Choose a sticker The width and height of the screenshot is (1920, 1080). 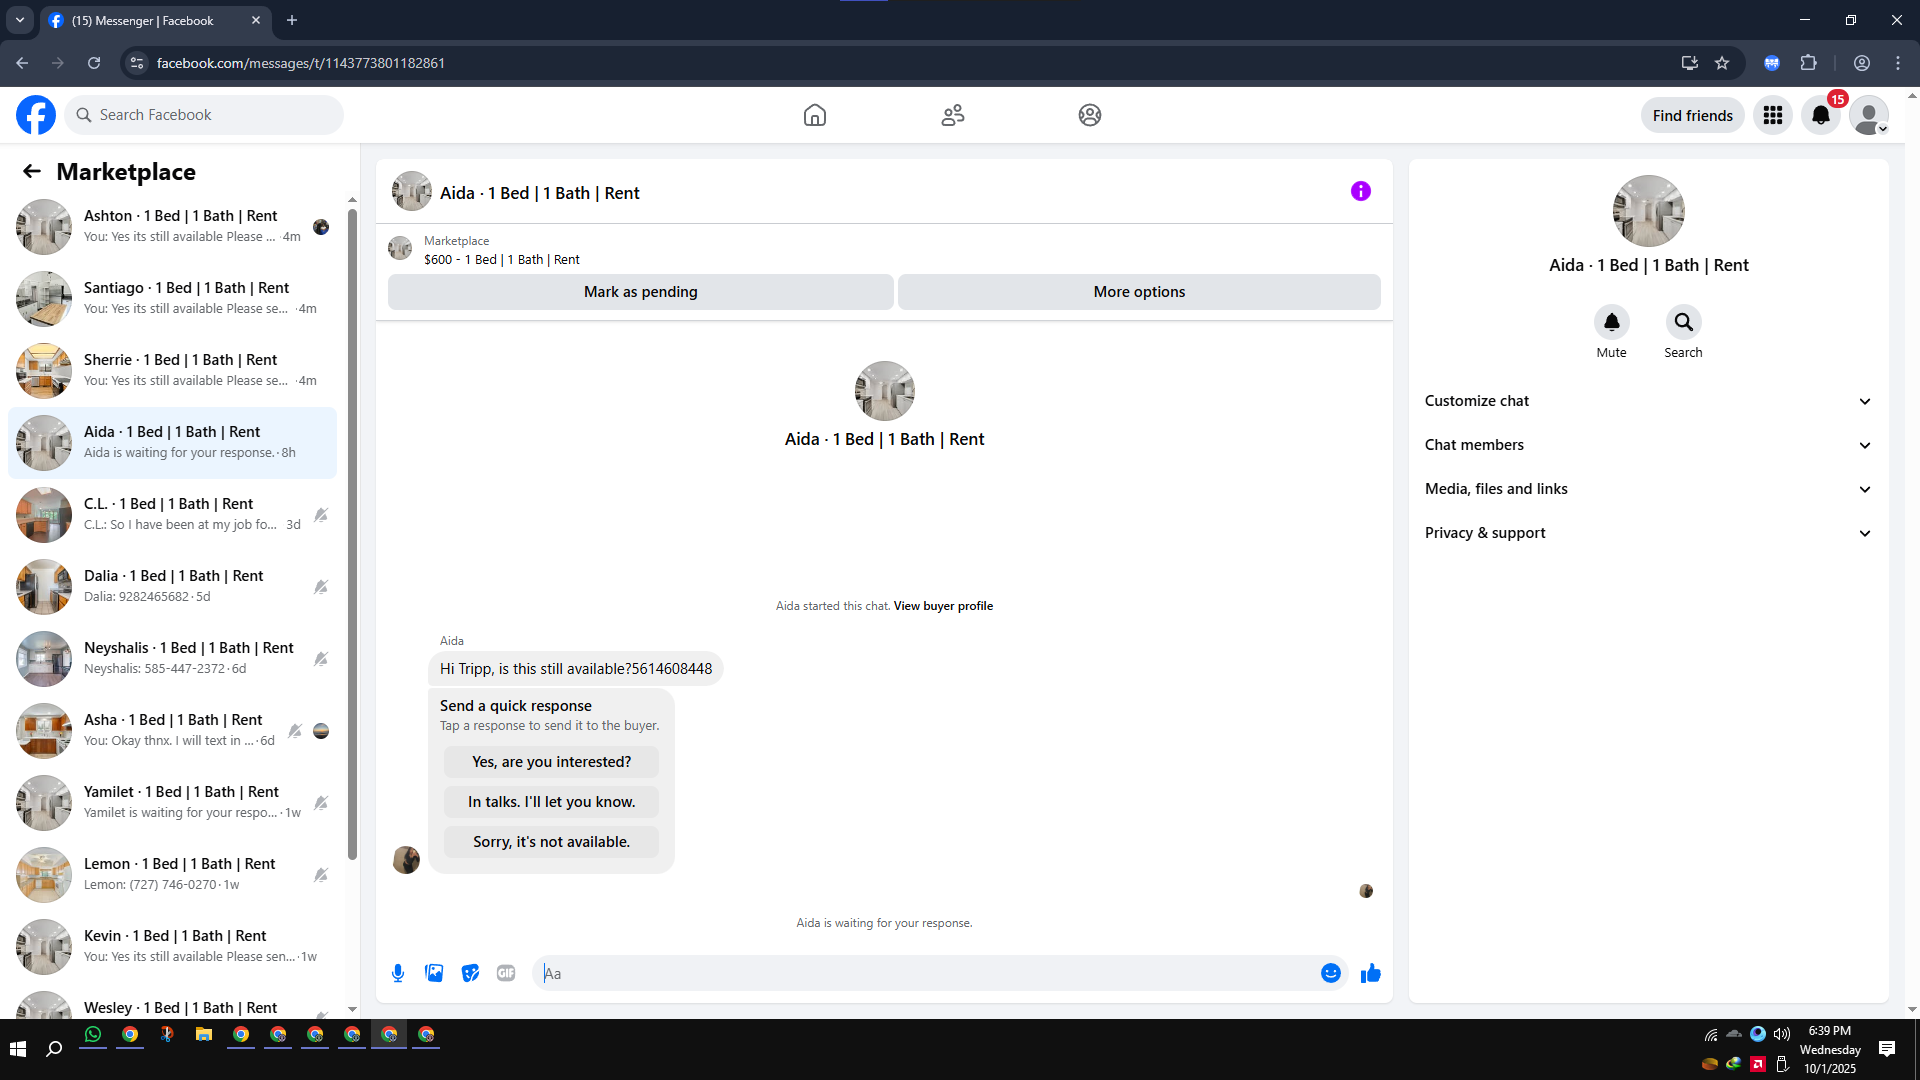tap(470, 973)
